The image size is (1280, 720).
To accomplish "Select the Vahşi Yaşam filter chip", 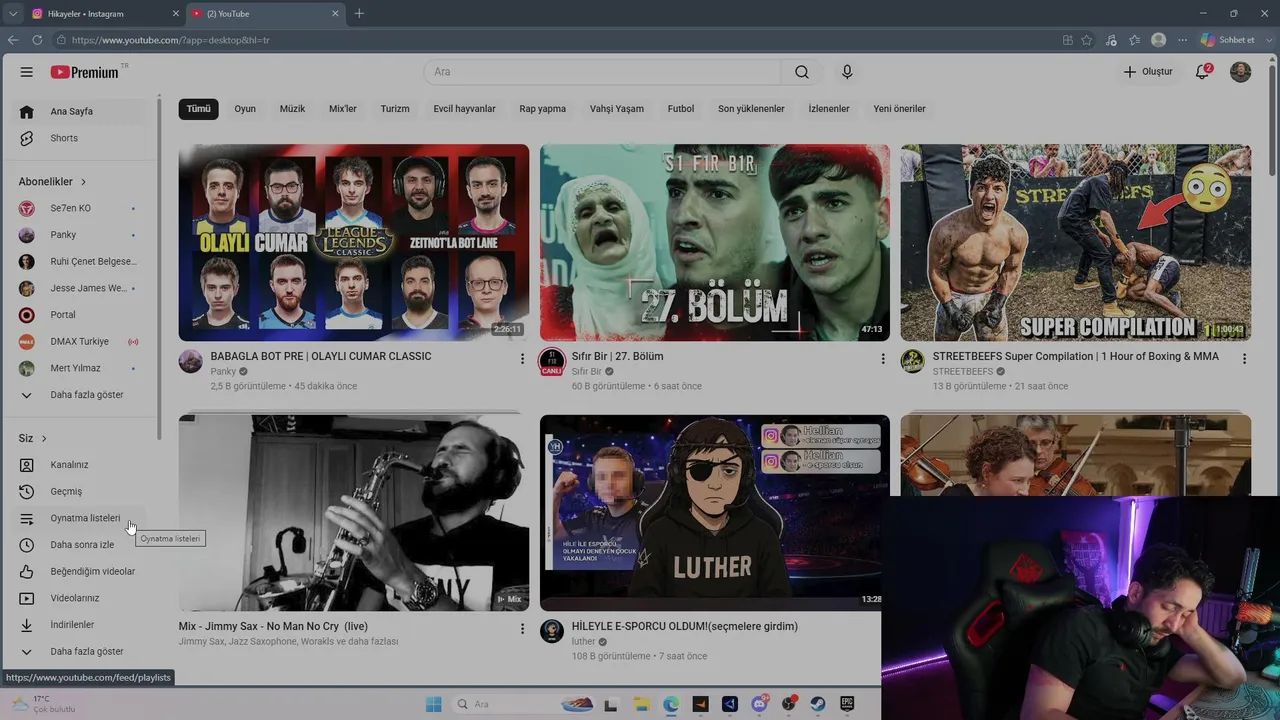I will tap(617, 109).
